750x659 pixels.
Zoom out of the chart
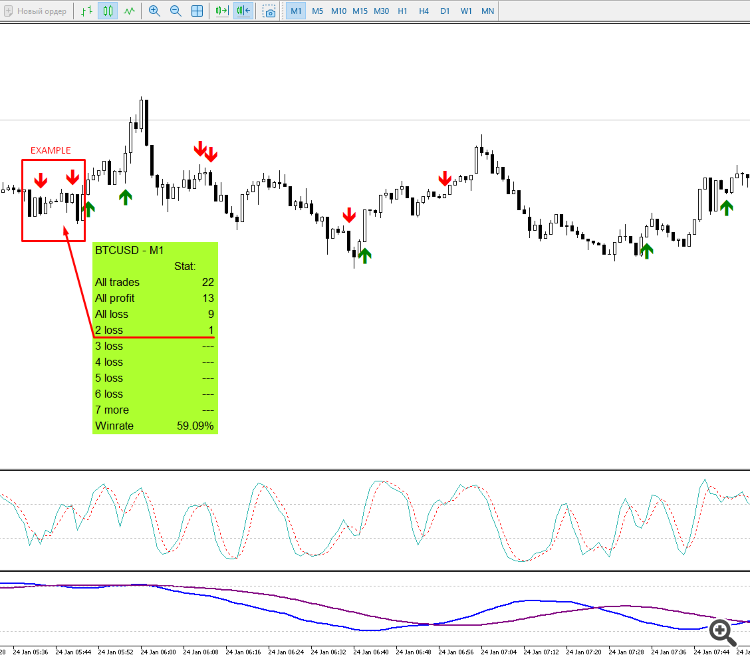176,11
